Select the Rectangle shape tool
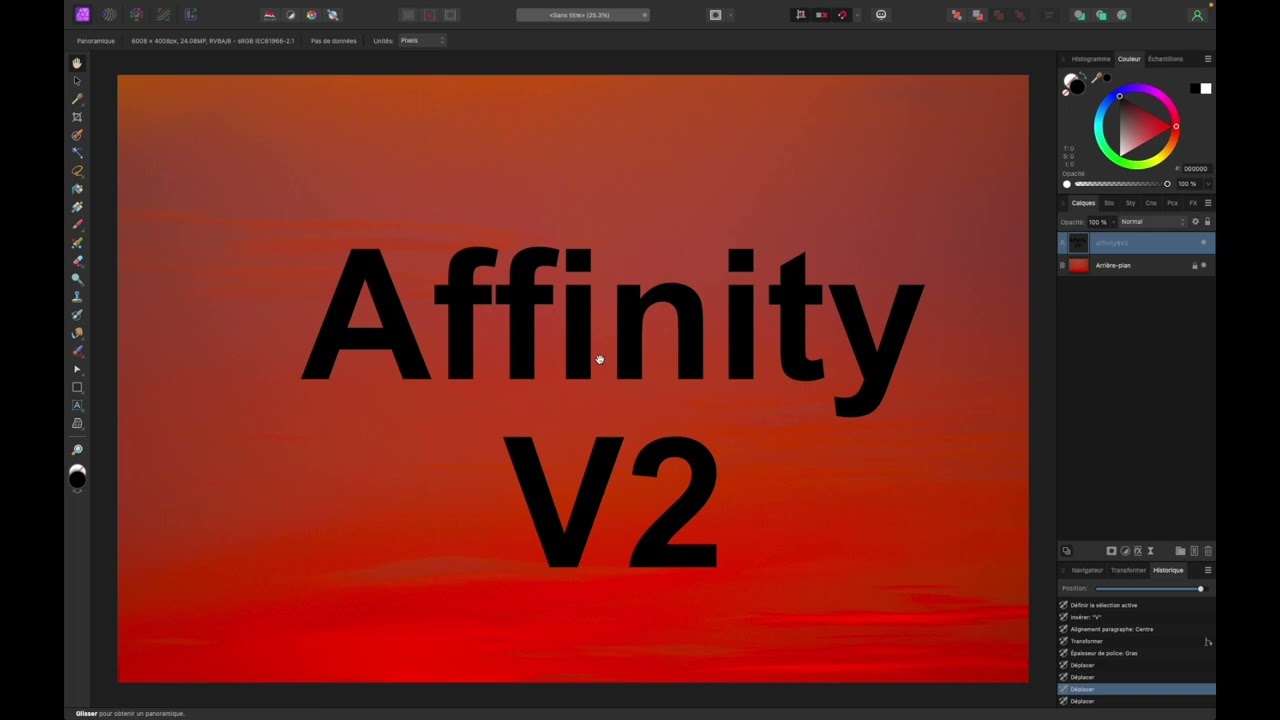This screenshot has height=720, width=1280. [x=77, y=387]
